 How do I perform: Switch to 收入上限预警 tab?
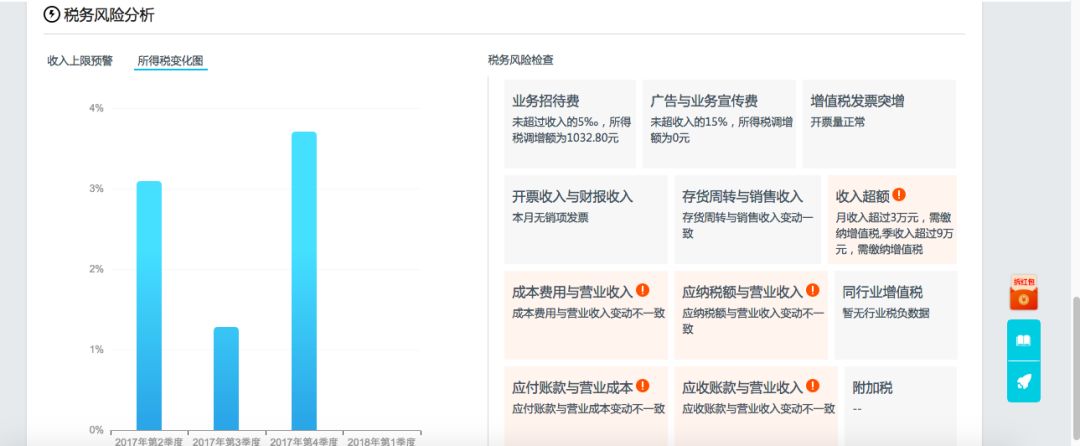coord(80,61)
